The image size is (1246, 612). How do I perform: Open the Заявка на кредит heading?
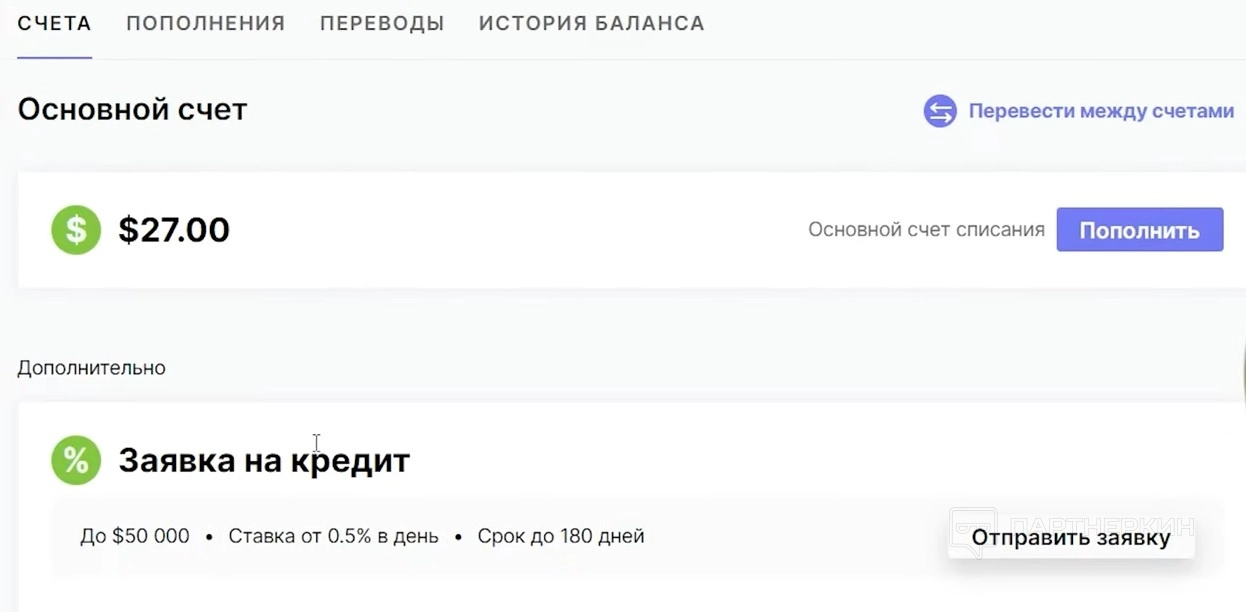[264, 460]
